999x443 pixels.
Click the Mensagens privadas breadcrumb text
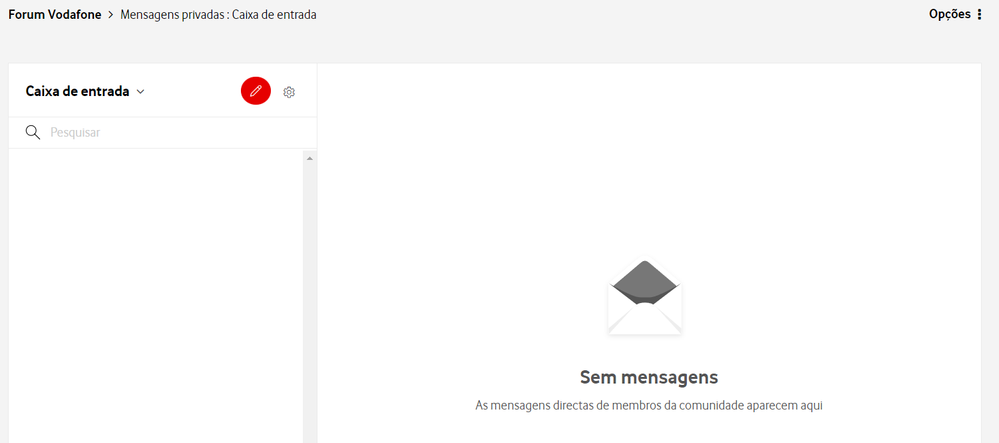[x=171, y=15]
